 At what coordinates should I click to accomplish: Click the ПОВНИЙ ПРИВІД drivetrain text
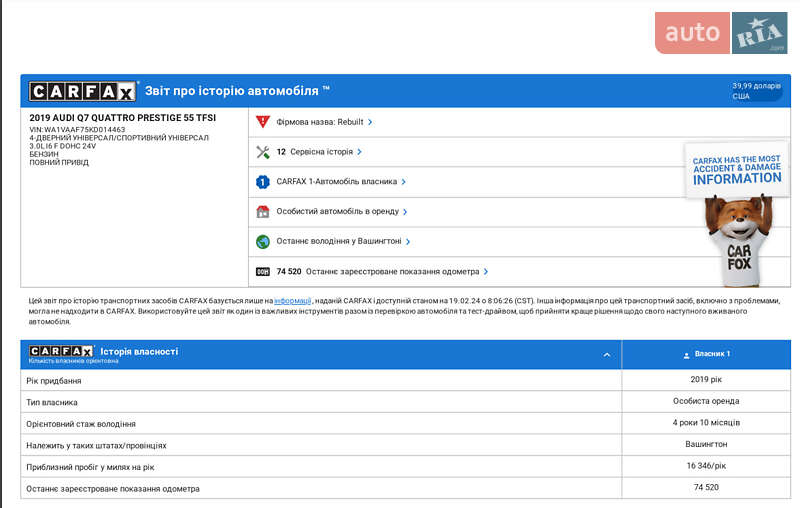59,162
